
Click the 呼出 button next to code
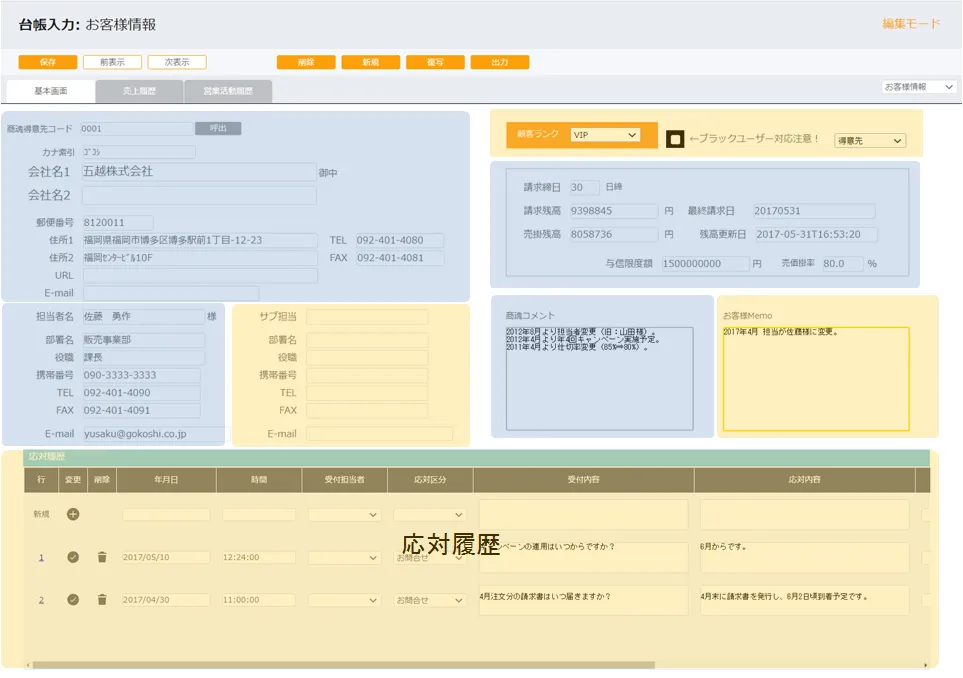pos(218,128)
